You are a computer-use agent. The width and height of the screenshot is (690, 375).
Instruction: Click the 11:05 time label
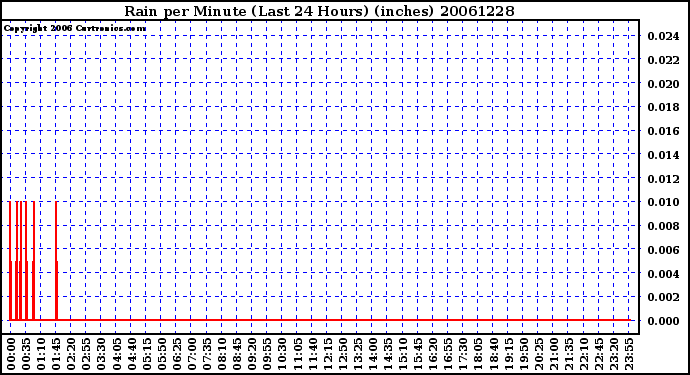pos(297,354)
